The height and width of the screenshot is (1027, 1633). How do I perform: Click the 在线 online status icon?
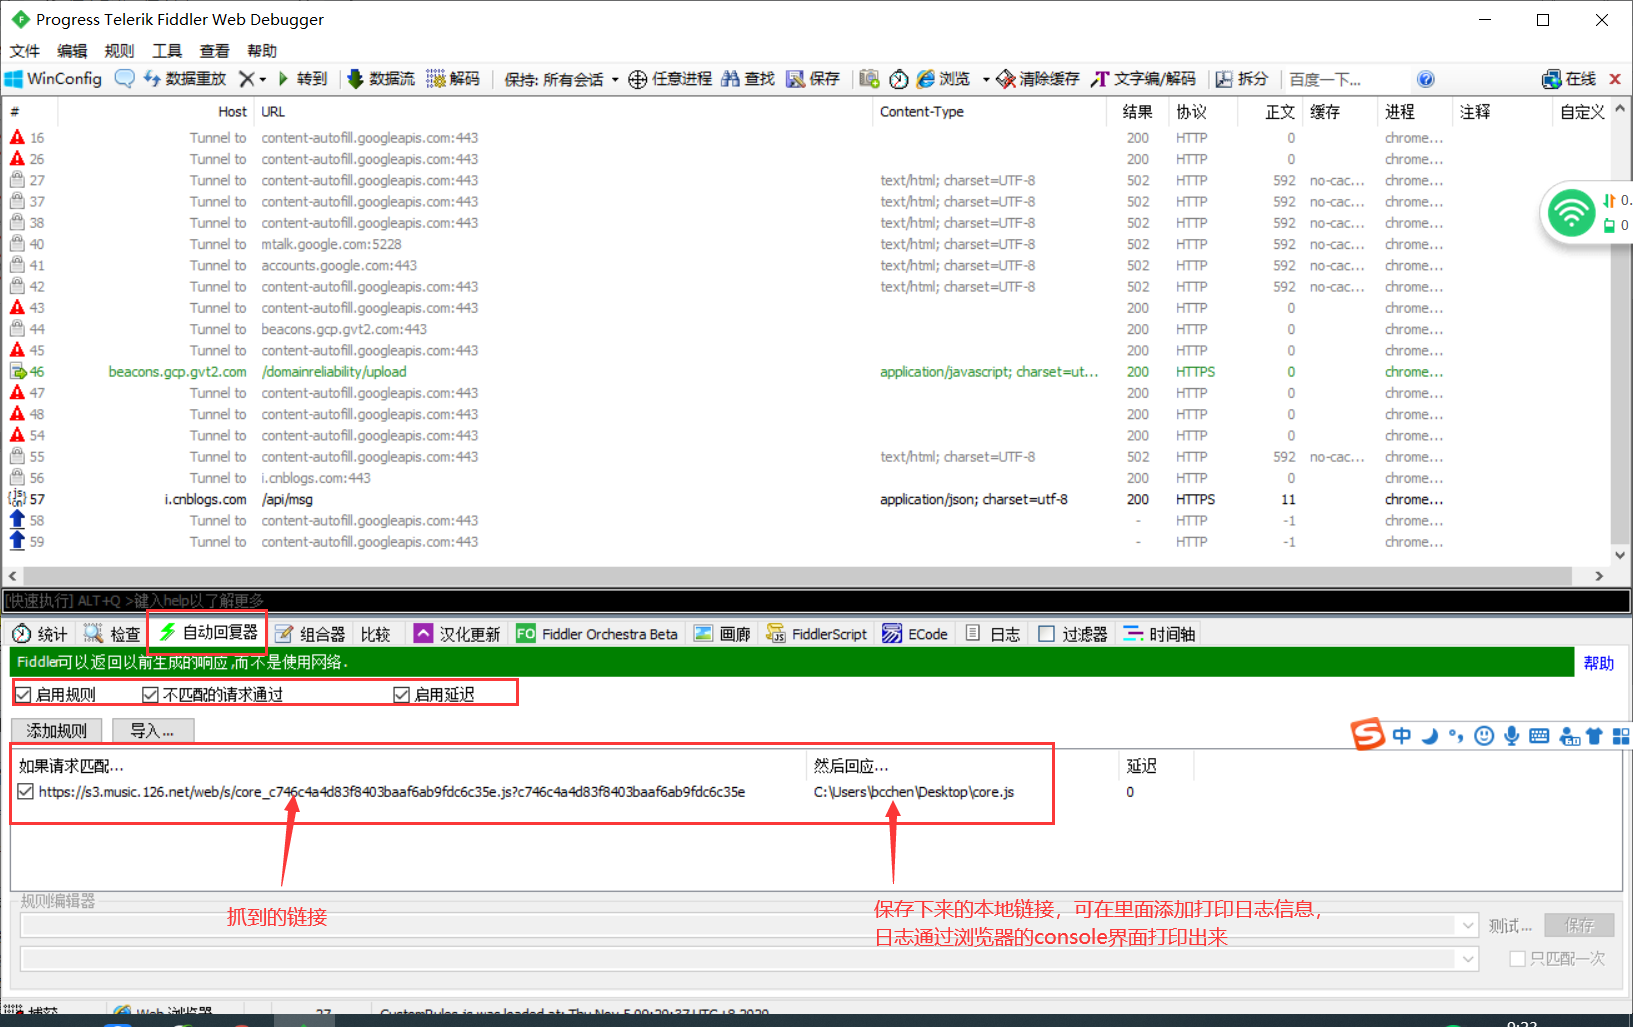[x=1569, y=79]
